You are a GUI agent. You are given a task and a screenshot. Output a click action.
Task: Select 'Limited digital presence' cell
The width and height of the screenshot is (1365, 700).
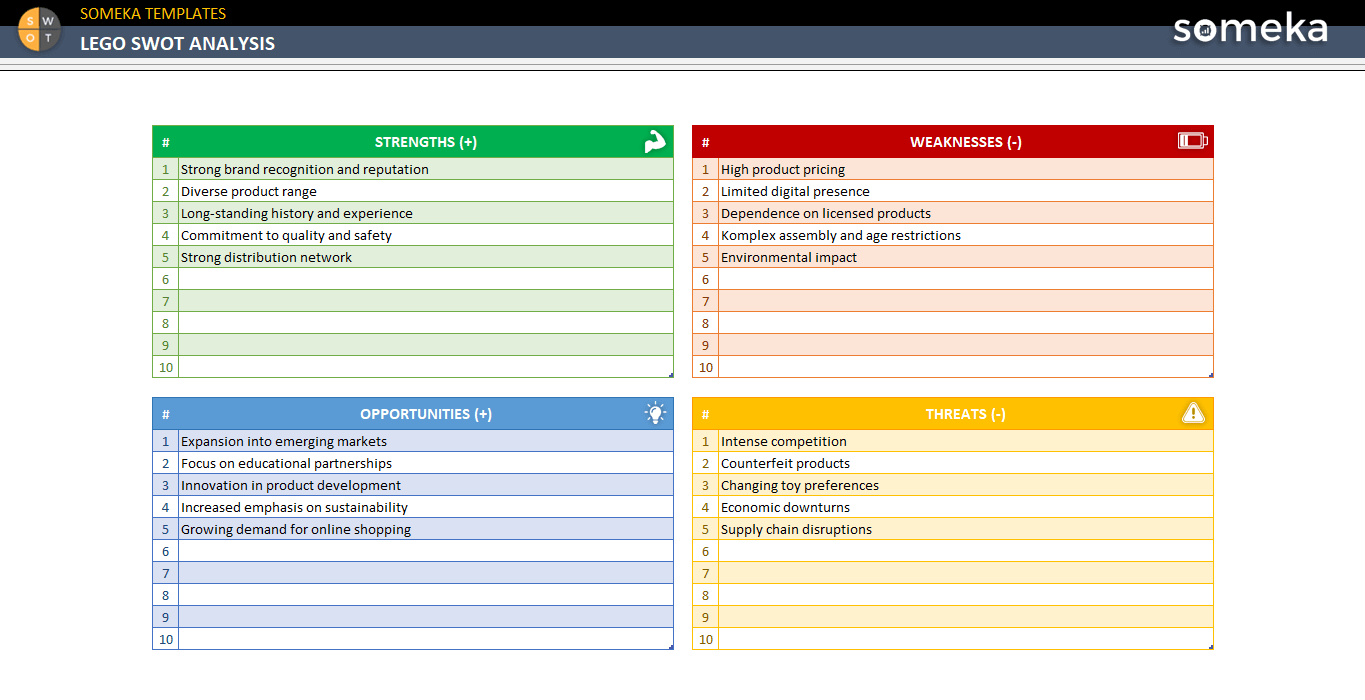966,191
